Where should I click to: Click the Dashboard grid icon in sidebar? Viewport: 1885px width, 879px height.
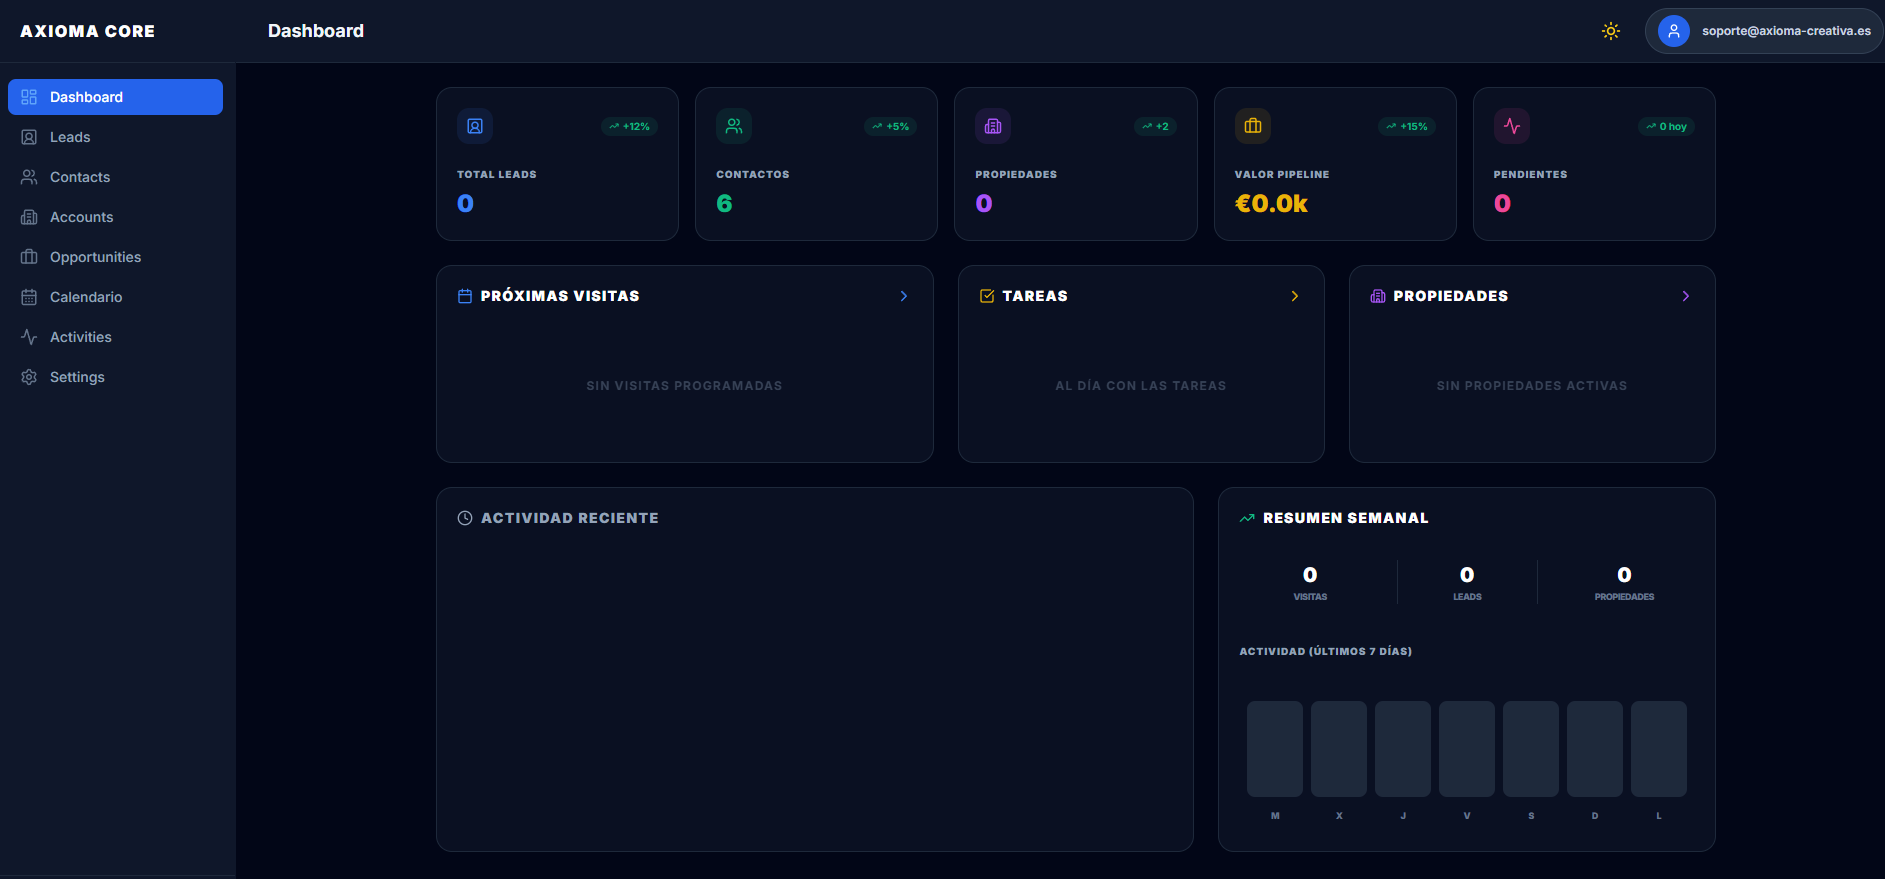point(29,97)
